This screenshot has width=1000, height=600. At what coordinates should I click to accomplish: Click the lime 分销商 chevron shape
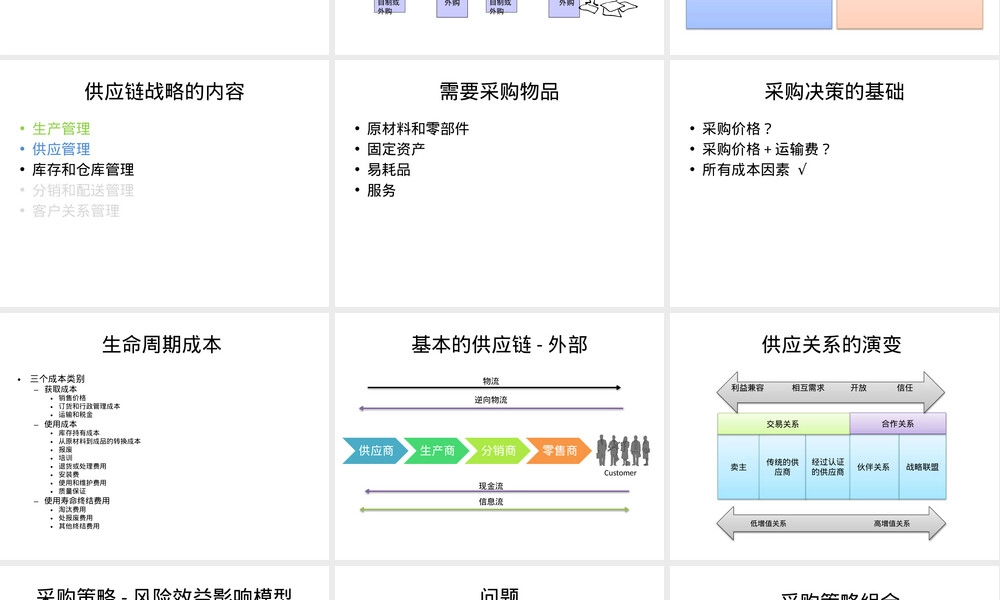498,451
